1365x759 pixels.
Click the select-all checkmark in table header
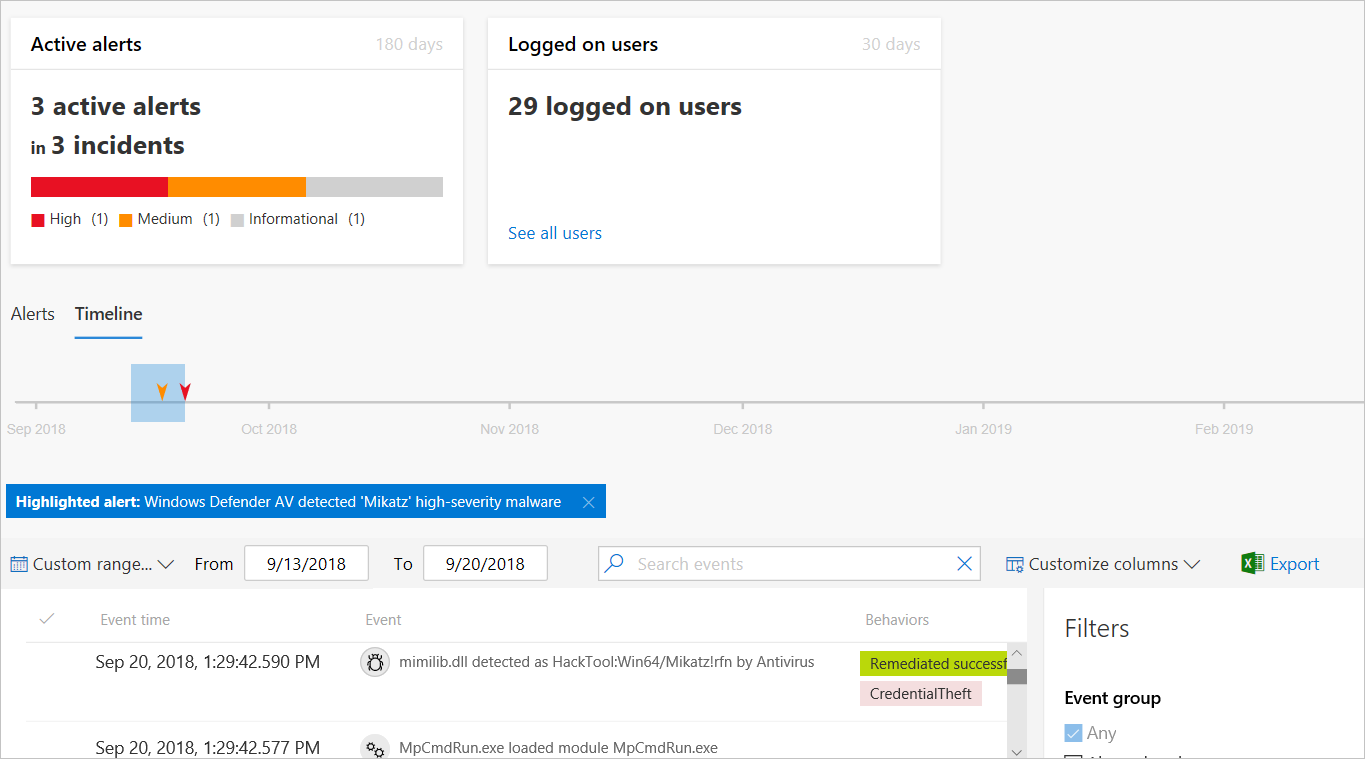(46, 619)
